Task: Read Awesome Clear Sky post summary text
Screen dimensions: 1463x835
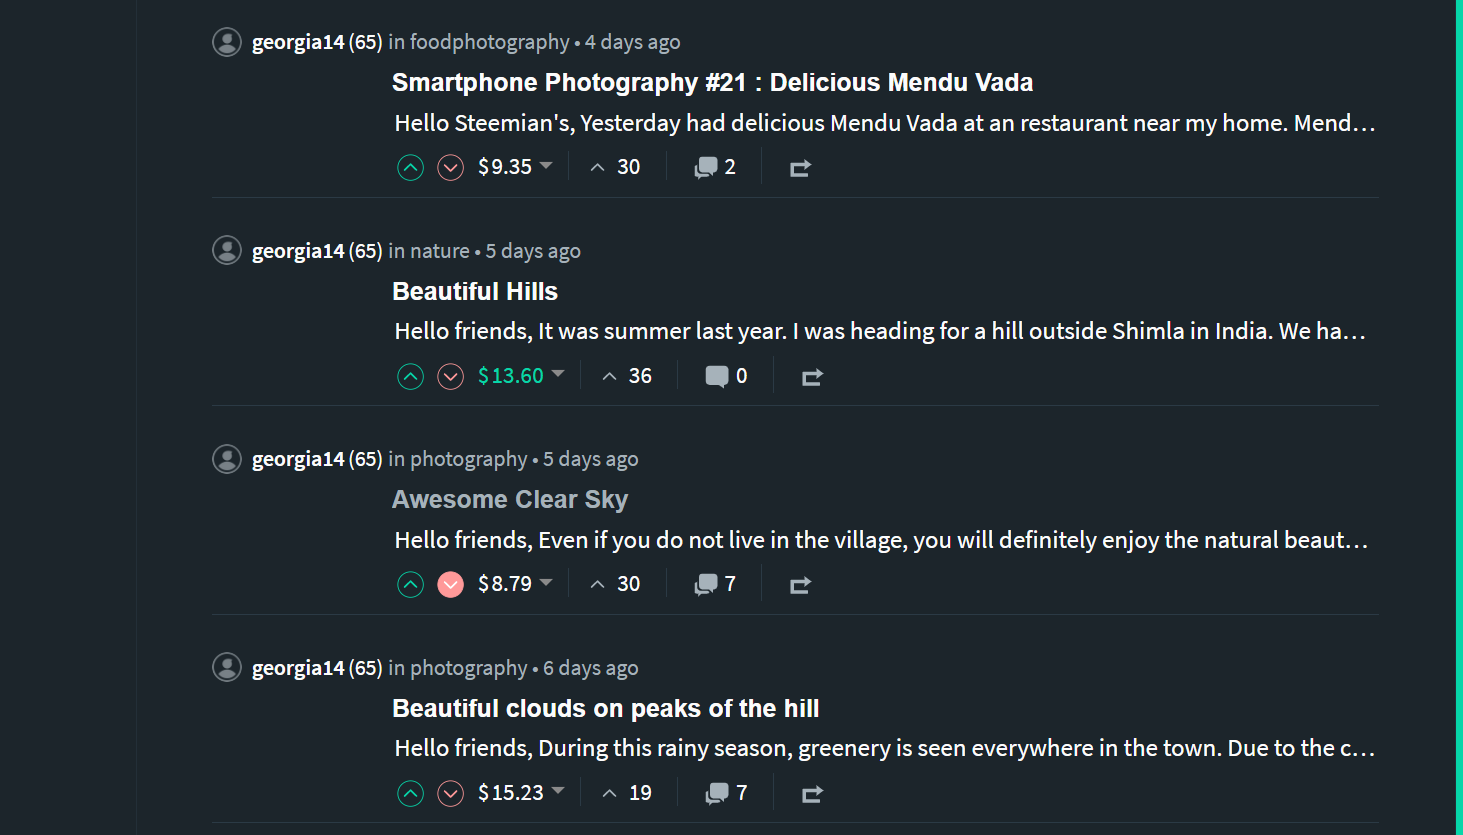Action: [x=880, y=541]
